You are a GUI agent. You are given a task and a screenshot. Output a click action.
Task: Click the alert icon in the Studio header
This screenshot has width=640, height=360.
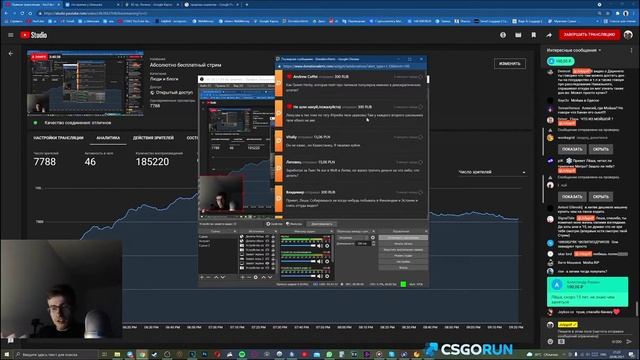click(503, 35)
